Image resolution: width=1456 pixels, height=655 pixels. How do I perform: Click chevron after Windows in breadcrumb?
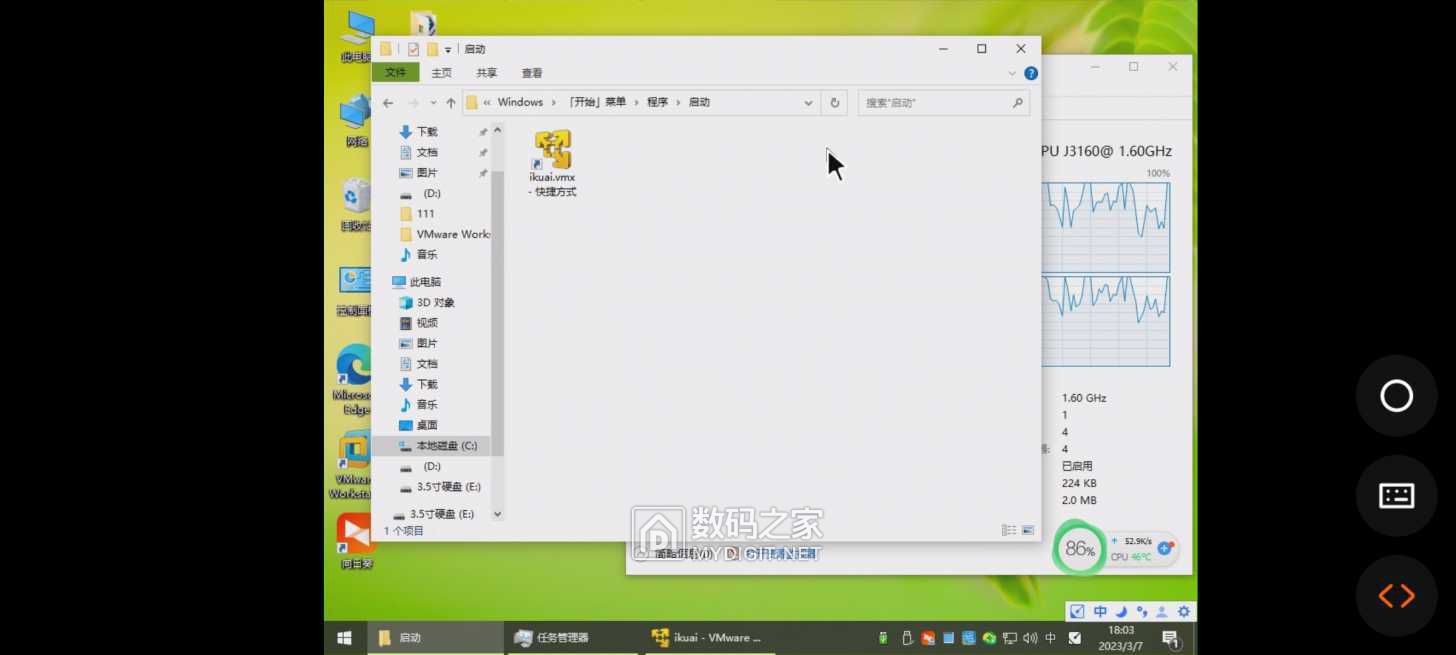(553, 102)
